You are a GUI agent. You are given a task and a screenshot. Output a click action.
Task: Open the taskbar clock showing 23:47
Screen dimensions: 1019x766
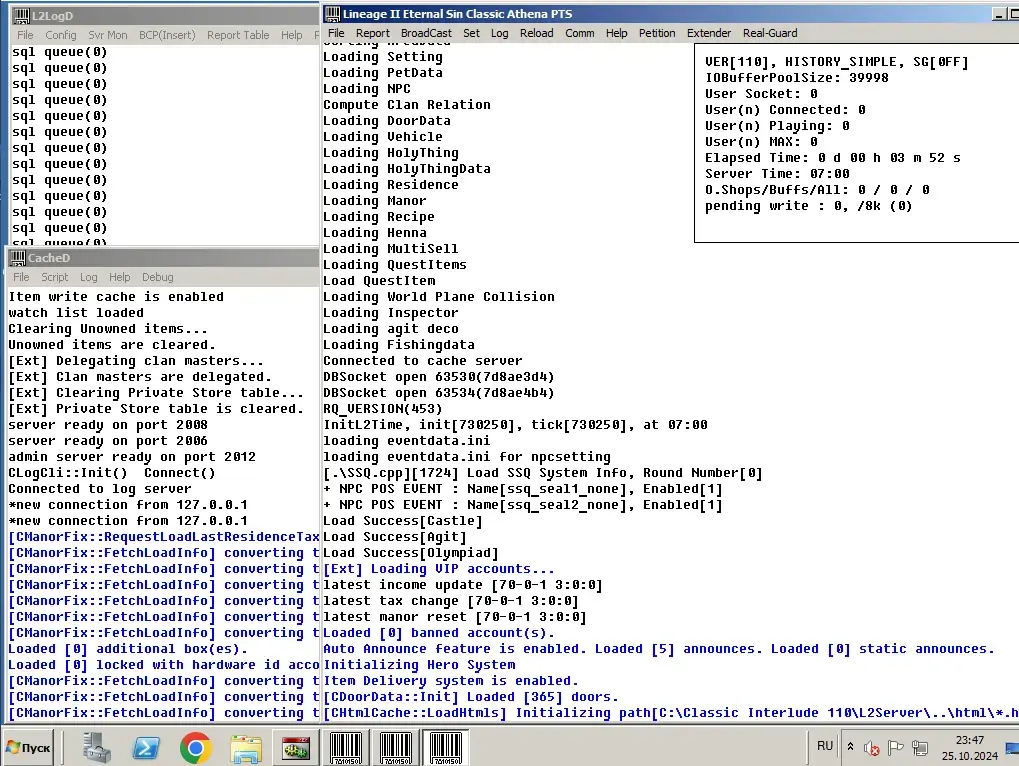pyautogui.click(x=970, y=748)
